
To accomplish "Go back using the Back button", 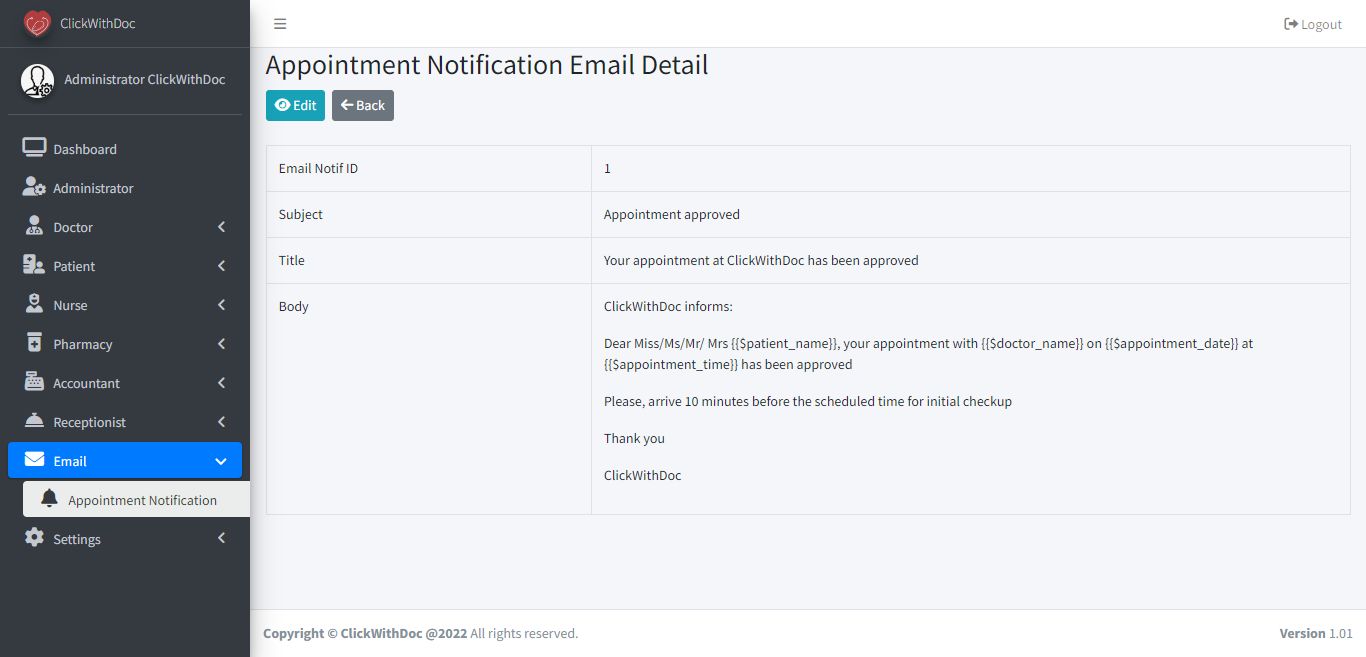I will click(362, 105).
